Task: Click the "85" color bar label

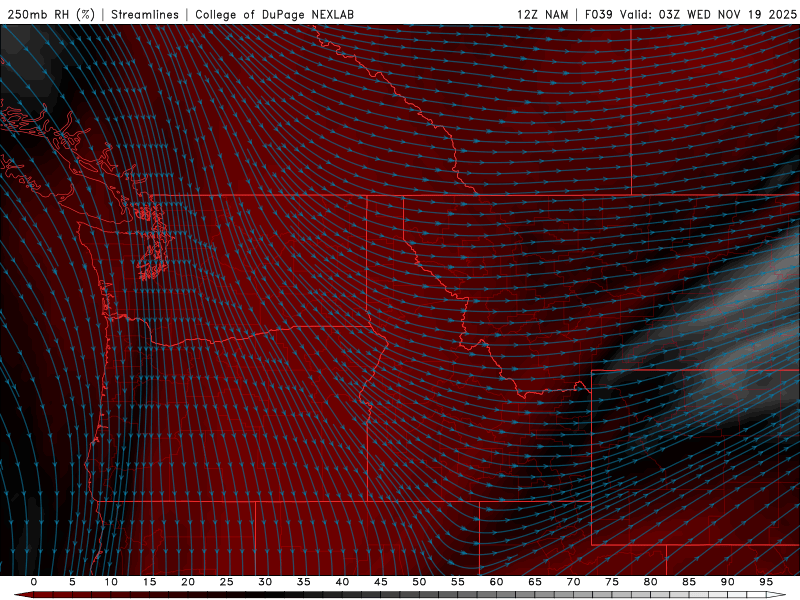Action: coord(689,582)
